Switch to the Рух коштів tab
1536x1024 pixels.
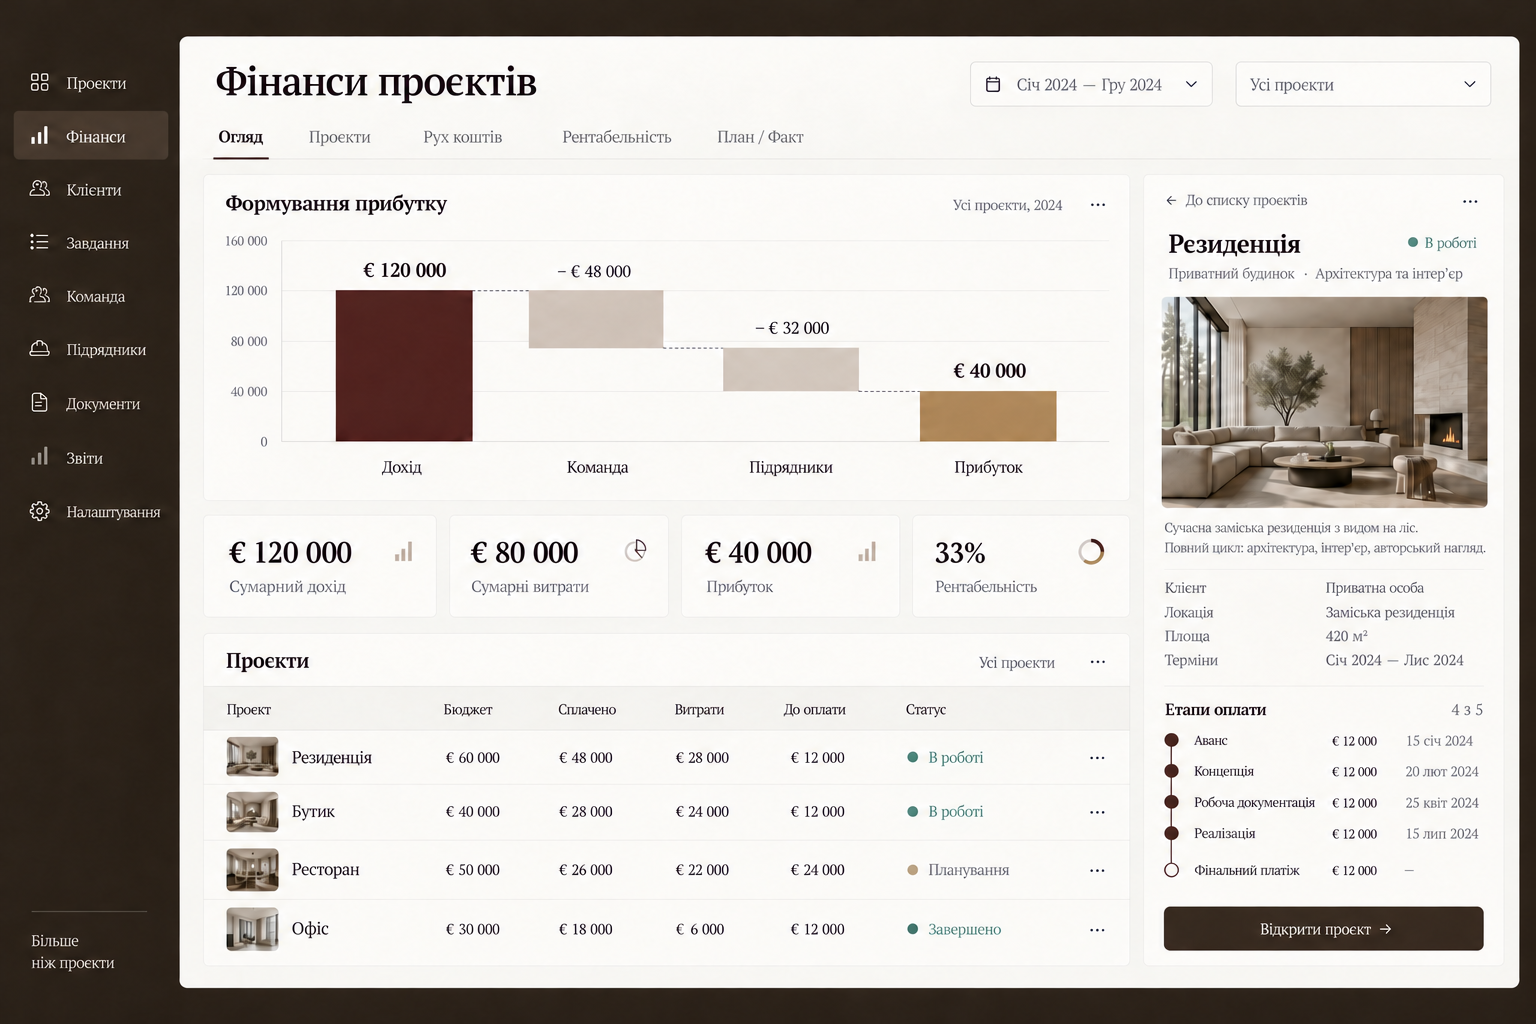(463, 137)
